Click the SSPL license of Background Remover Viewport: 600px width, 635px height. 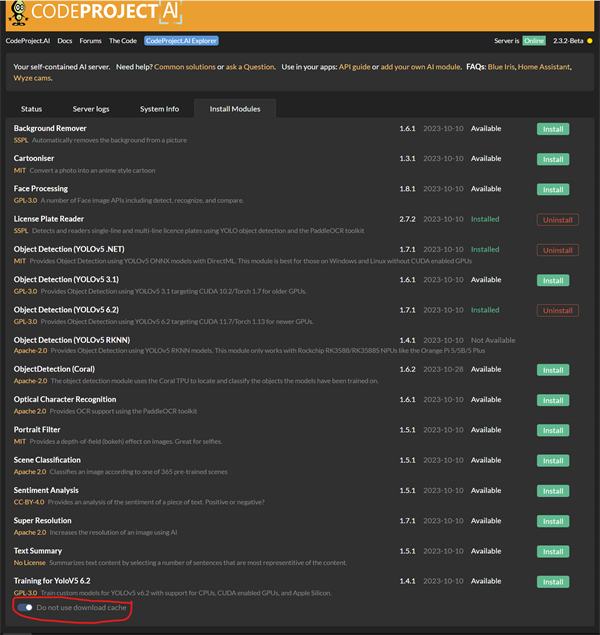coord(21,140)
